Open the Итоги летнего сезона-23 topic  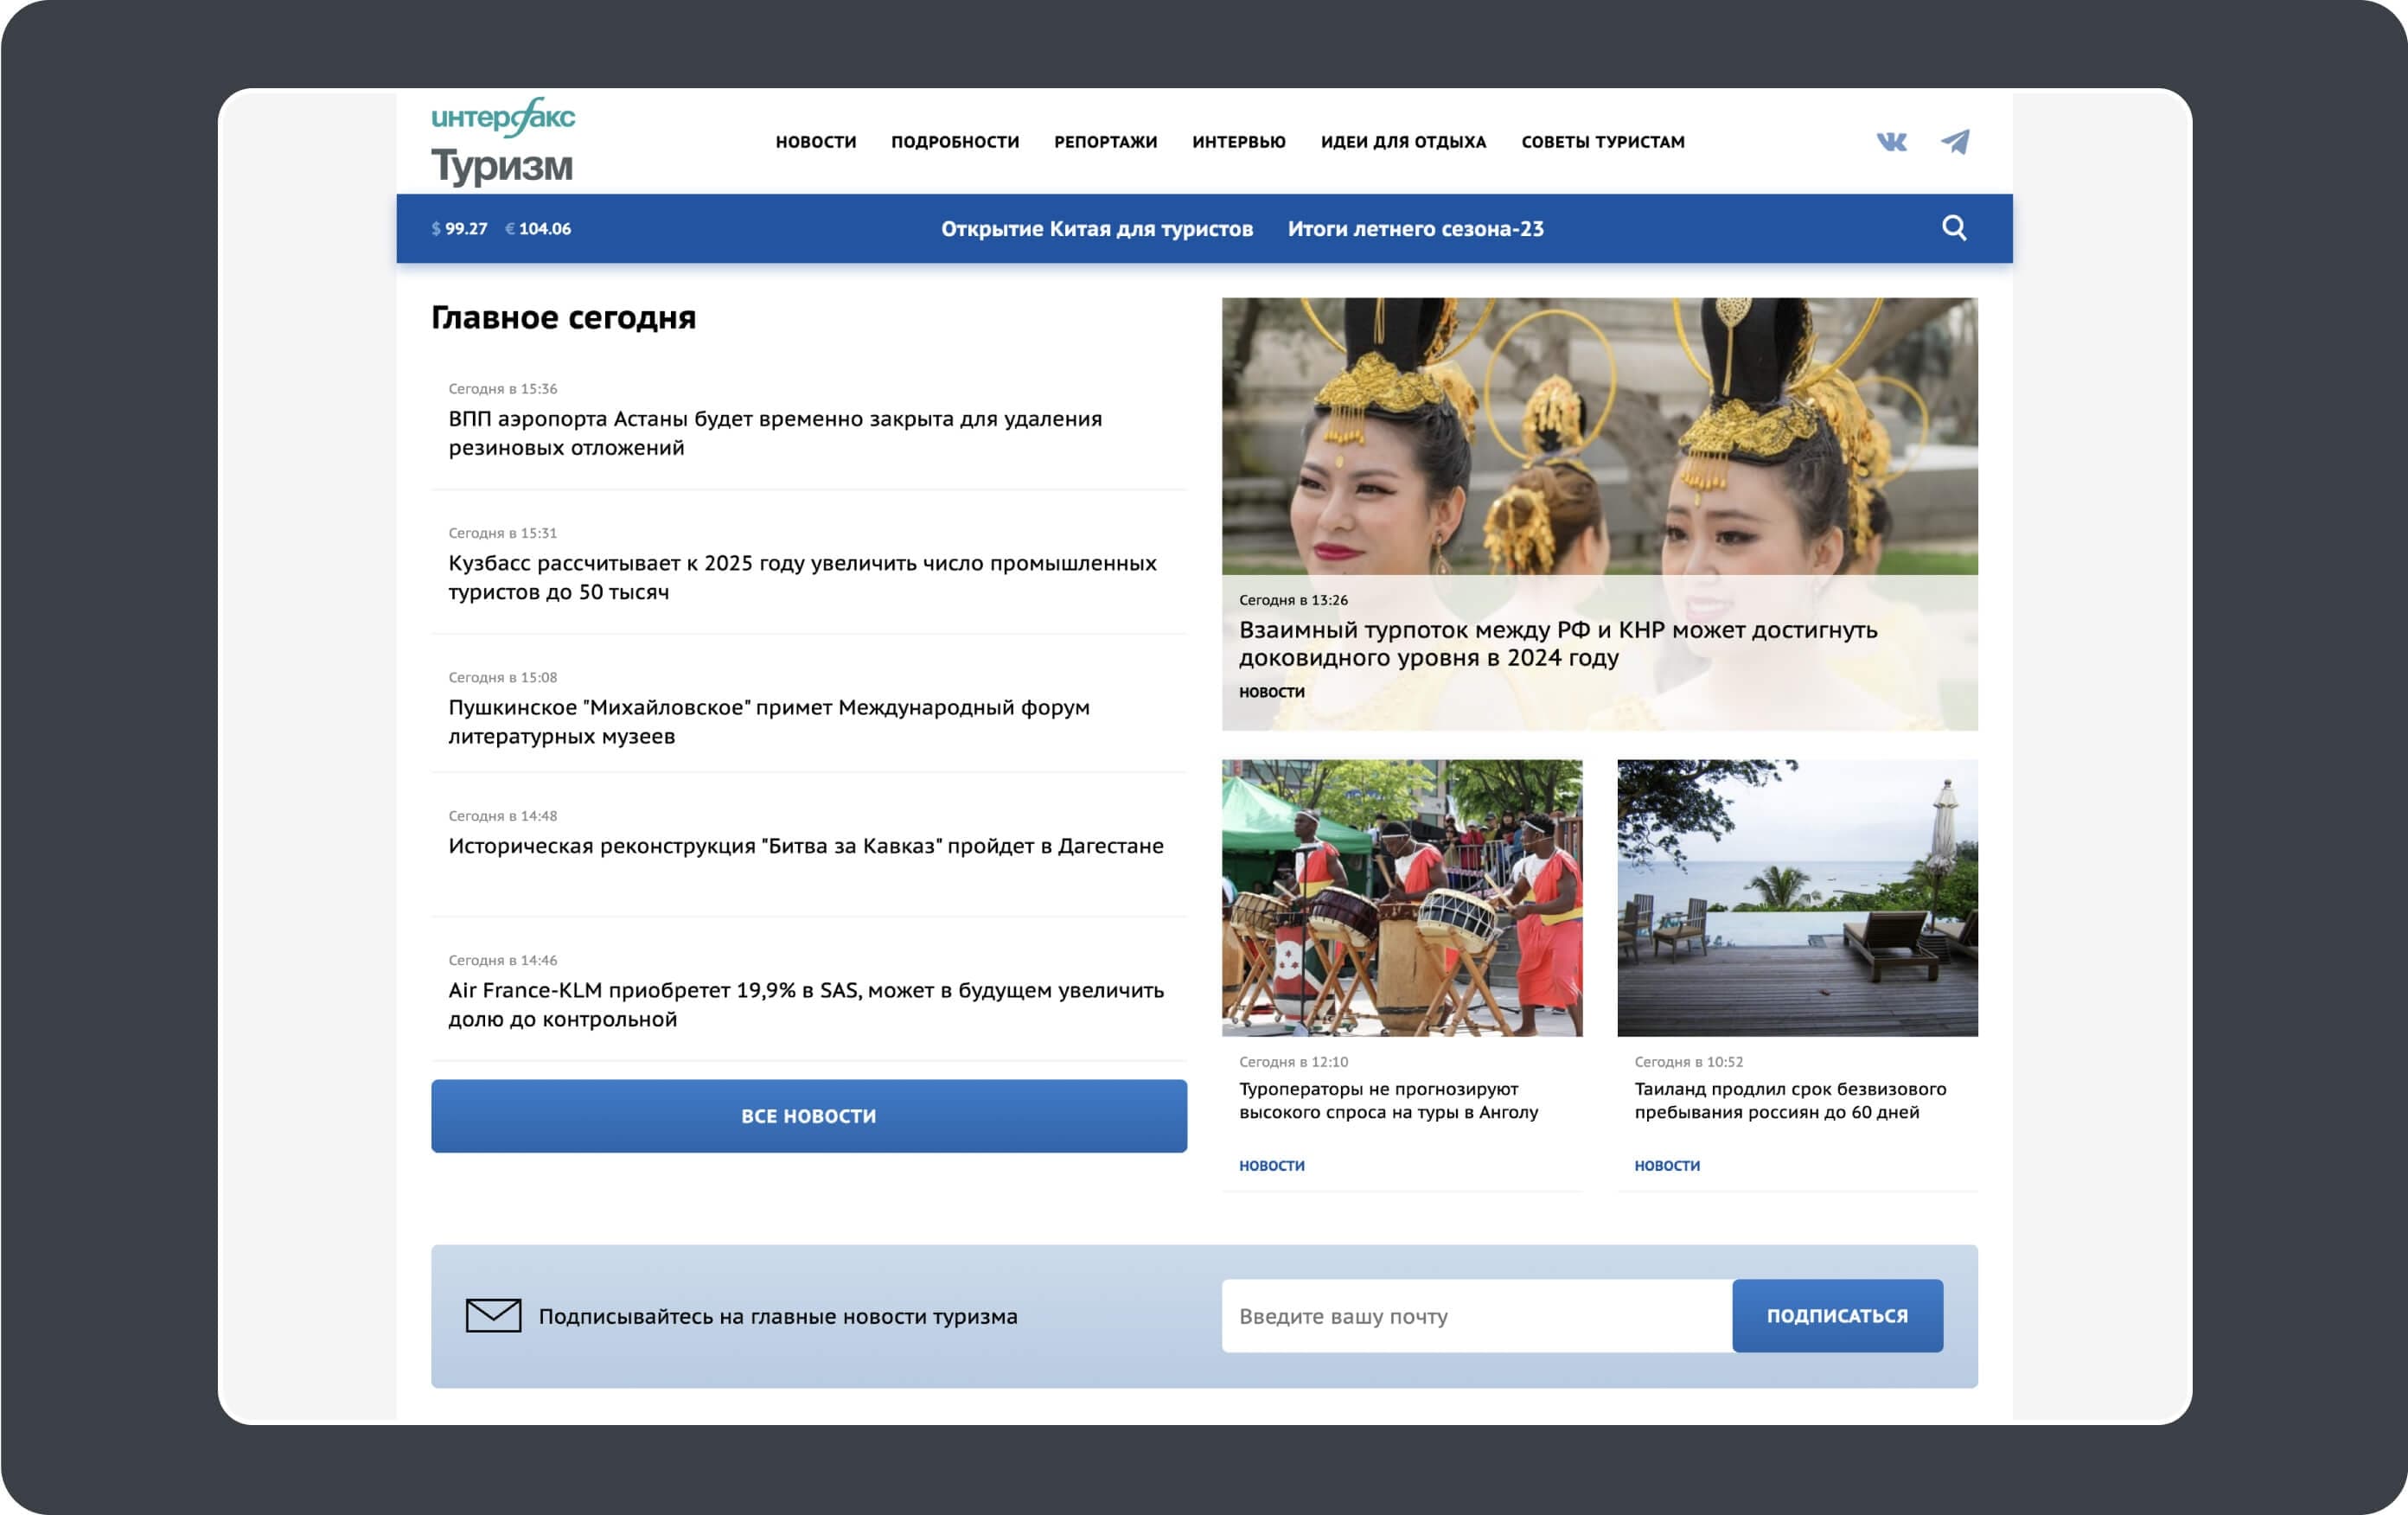click(x=1415, y=228)
